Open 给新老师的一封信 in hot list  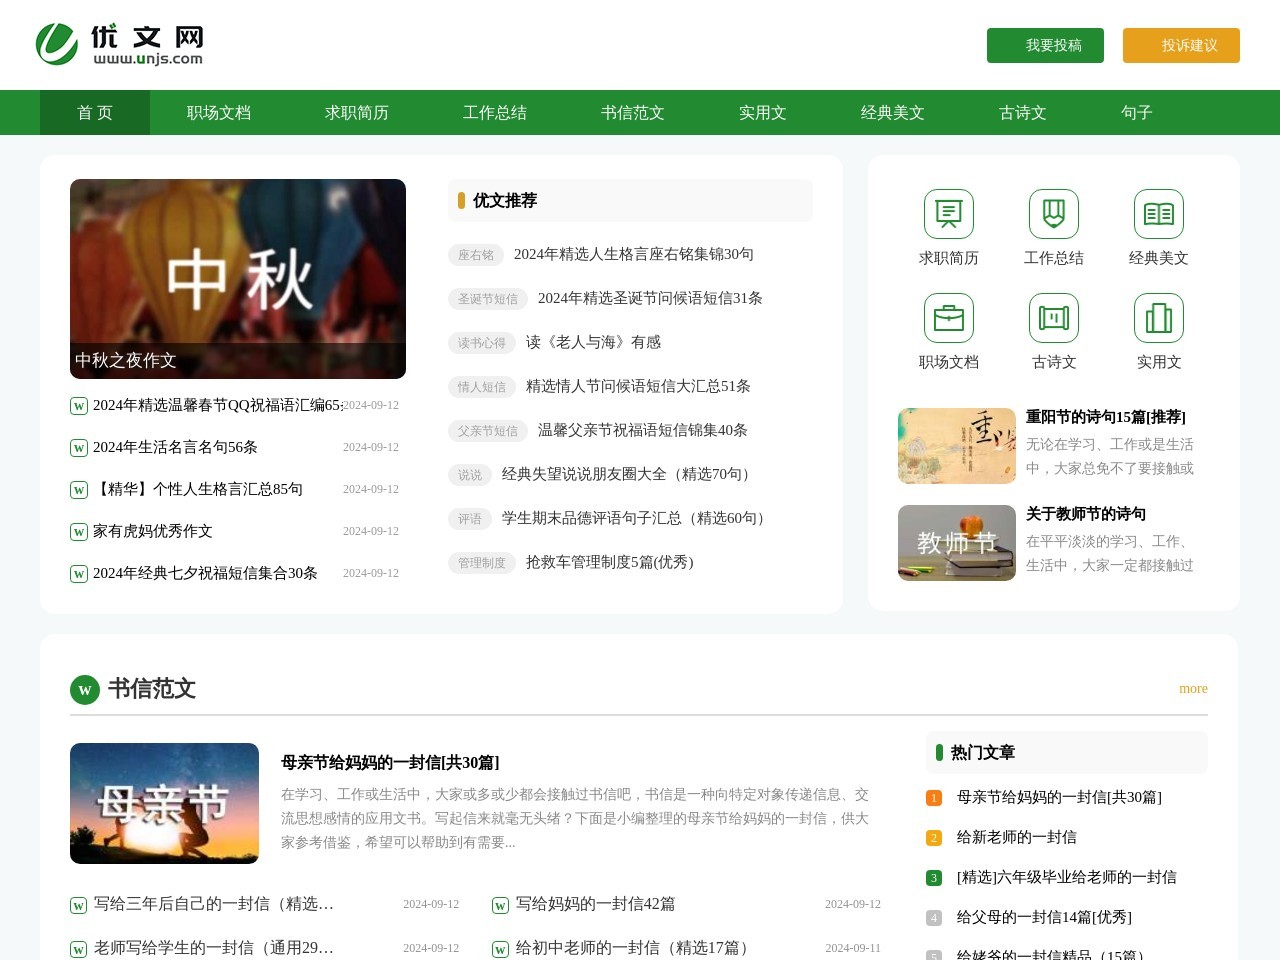[1017, 837]
